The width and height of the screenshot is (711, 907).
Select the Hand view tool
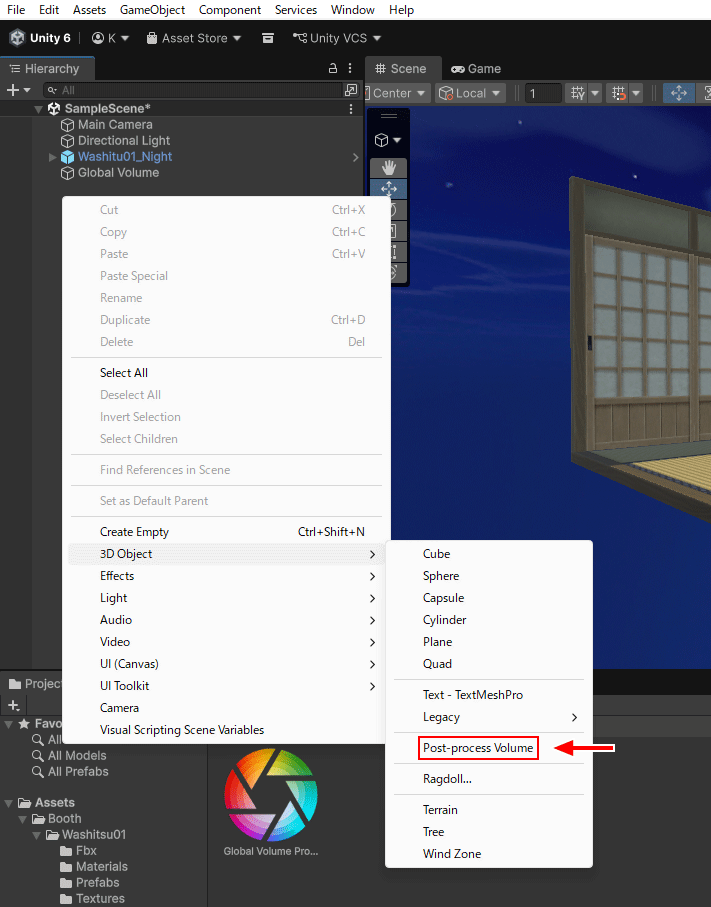389,168
